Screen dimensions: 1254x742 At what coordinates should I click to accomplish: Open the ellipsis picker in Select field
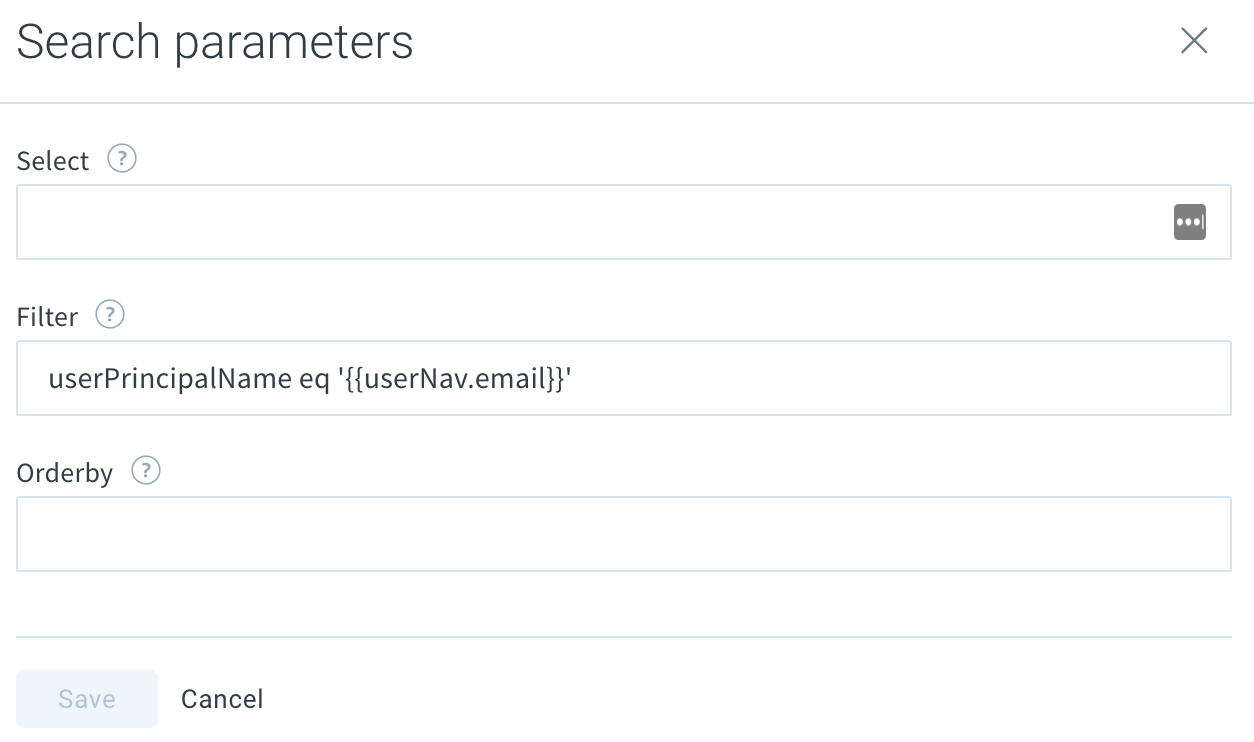pos(1190,222)
